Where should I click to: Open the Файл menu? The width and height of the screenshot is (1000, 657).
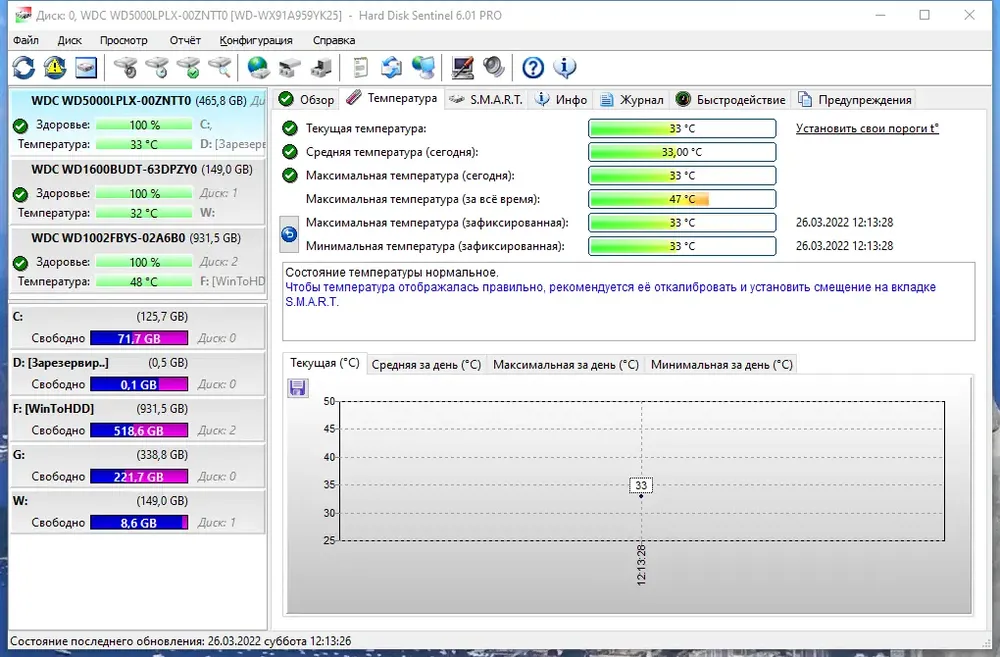26,40
